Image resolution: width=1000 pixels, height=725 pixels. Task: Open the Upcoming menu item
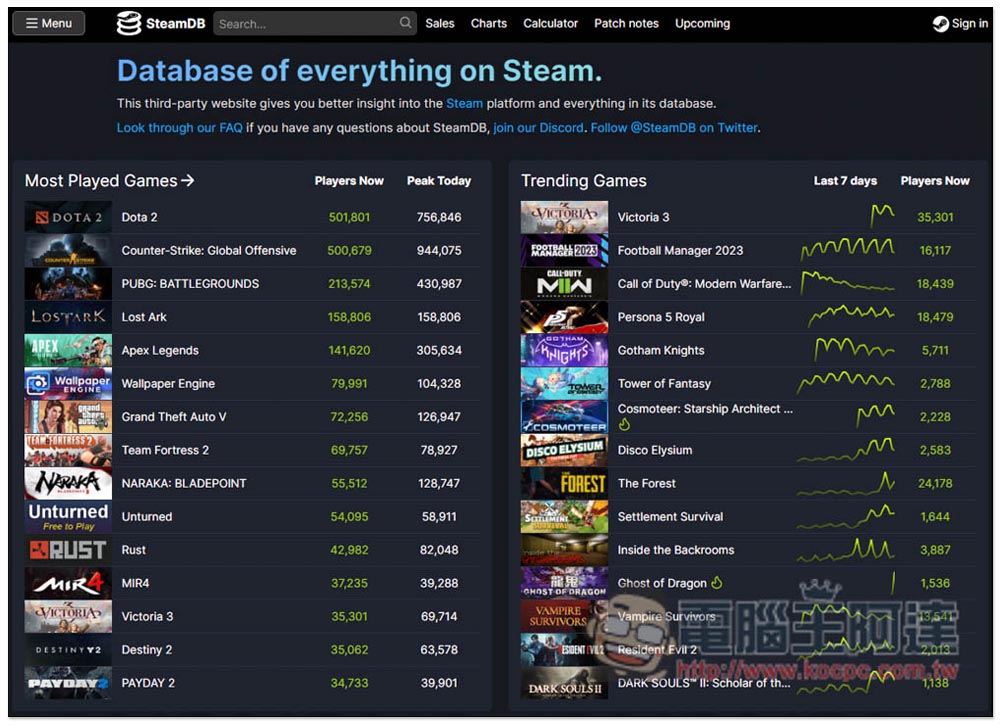pyautogui.click(x=703, y=24)
